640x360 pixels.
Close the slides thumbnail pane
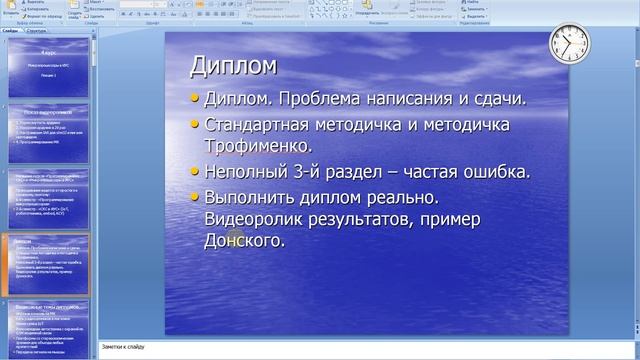(93, 31)
